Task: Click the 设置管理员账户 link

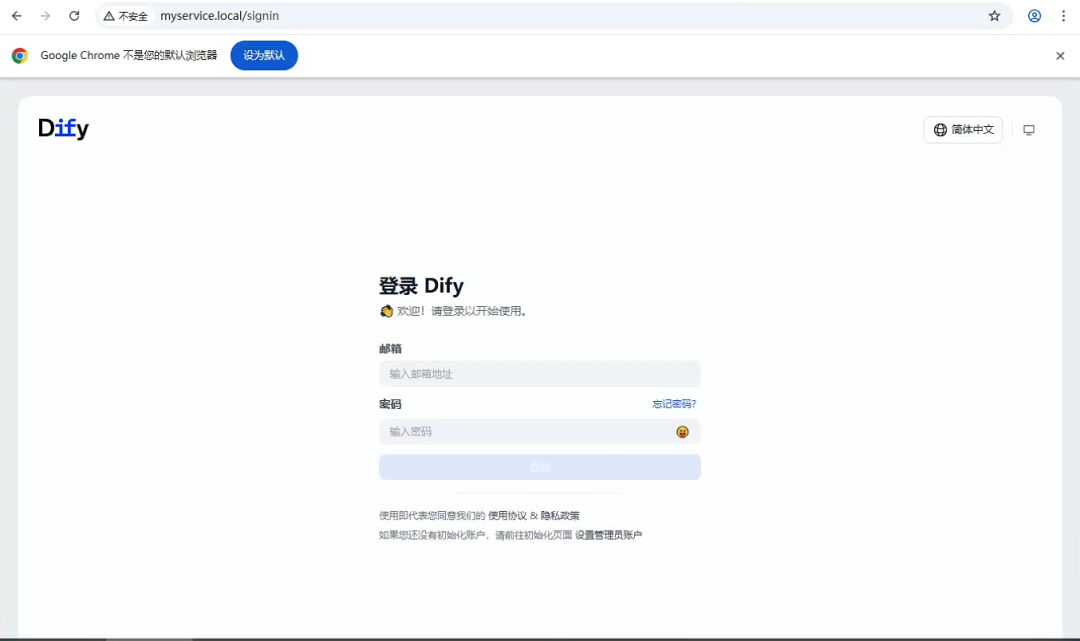Action: [608, 535]
